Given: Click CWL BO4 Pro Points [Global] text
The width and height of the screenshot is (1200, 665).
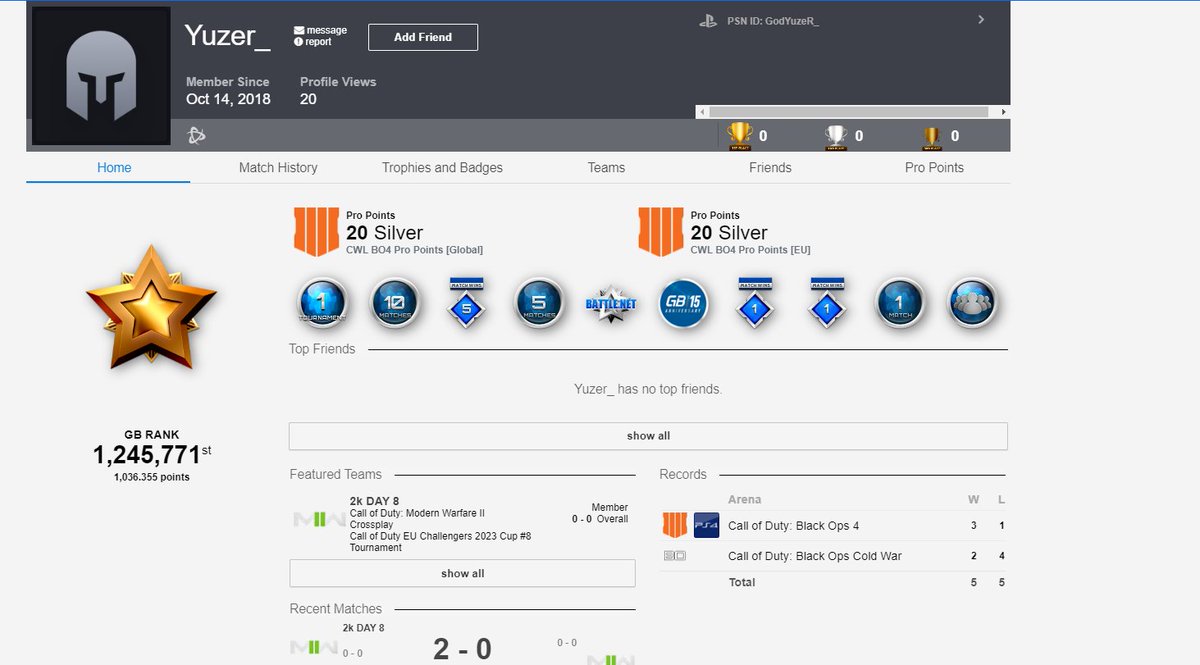Looking at the screenshot, I should coord(415,250).
